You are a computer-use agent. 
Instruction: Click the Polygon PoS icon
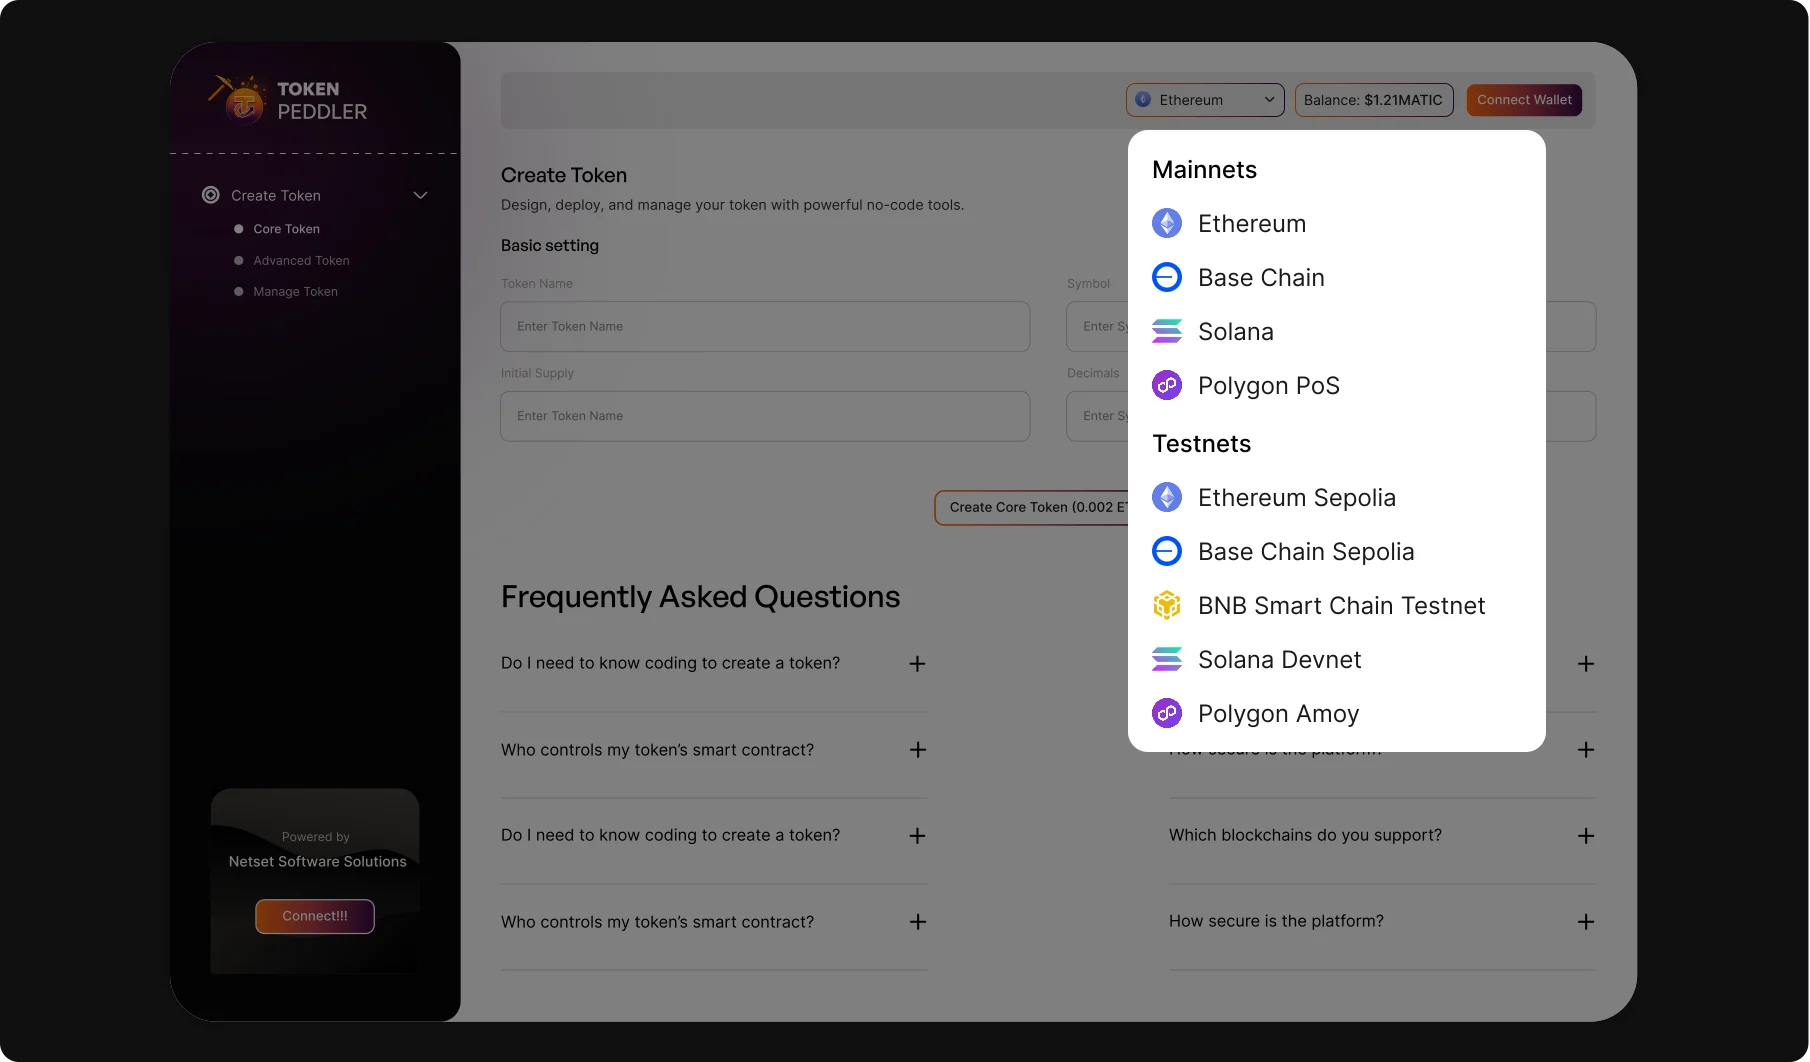coord(1167,385)
